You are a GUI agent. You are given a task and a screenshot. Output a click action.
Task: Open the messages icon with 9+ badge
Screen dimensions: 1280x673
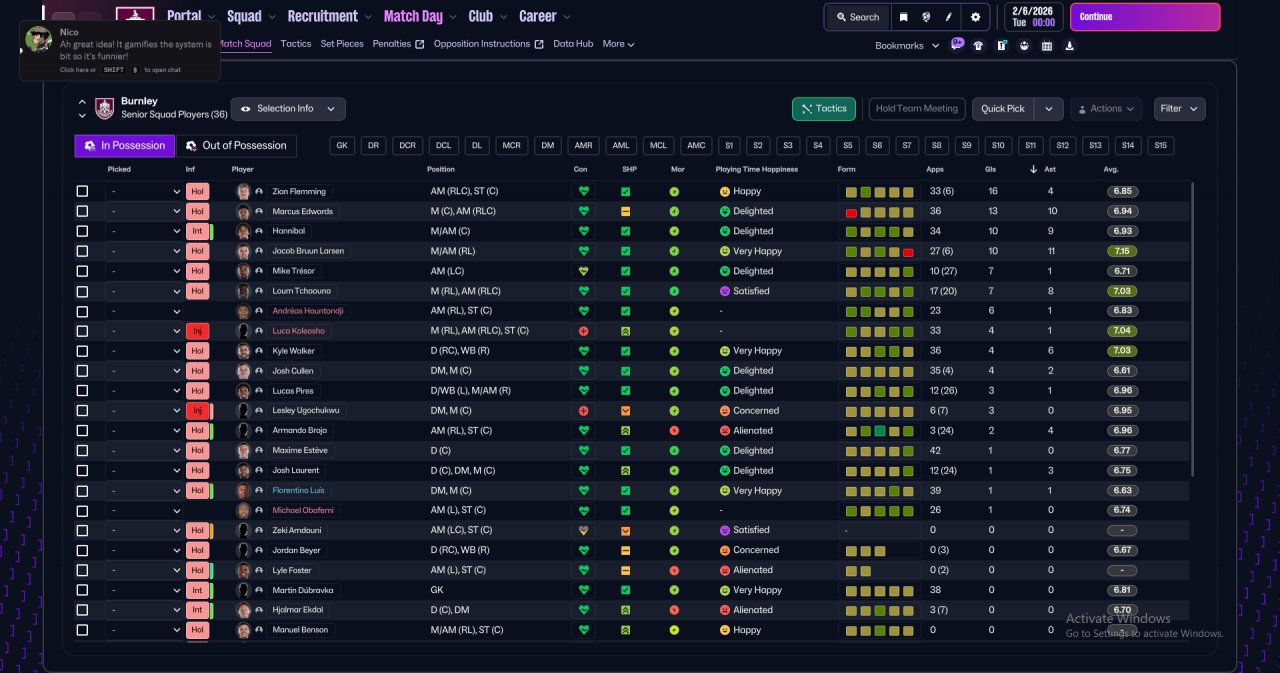(x=957, y=45)
